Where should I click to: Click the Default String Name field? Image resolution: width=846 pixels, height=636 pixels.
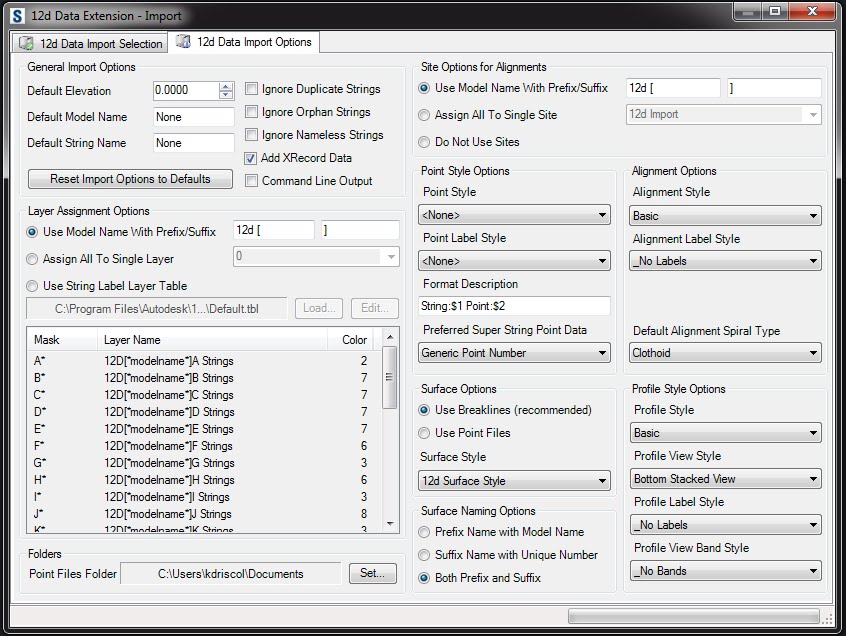tap(194, 143)
